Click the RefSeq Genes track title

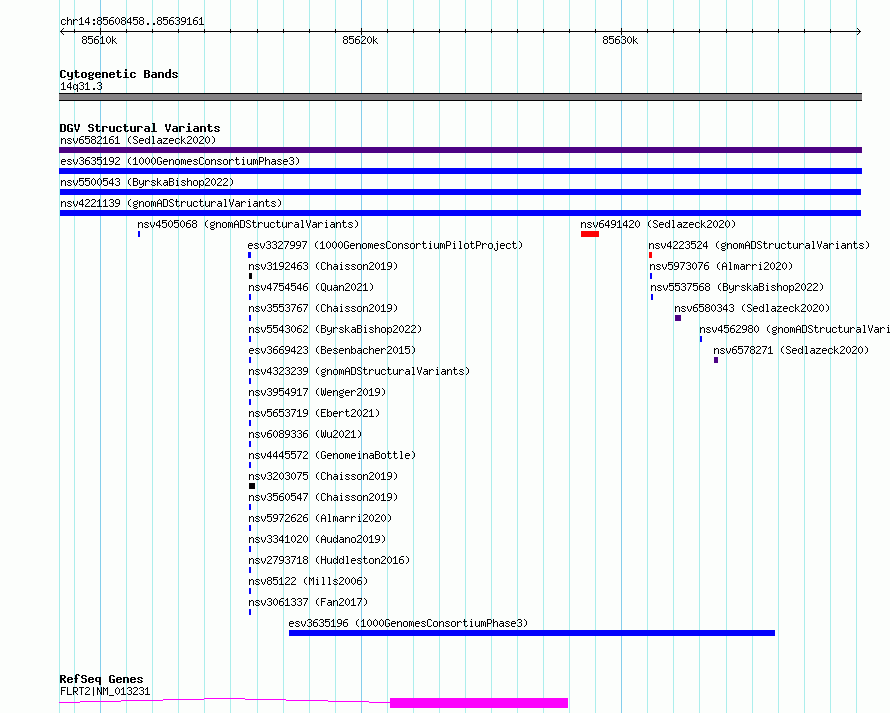click(x=101, y=680)
